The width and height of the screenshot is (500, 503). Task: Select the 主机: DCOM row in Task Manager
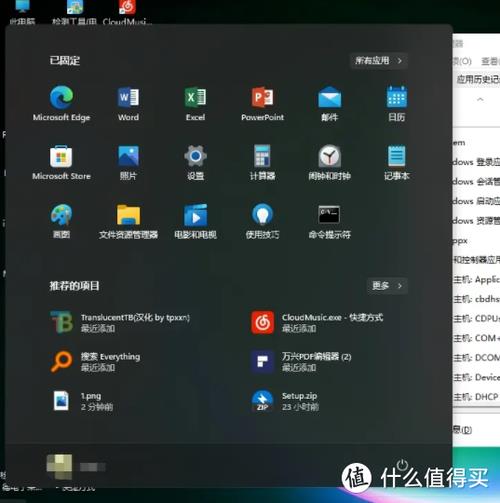click(476, 357)
